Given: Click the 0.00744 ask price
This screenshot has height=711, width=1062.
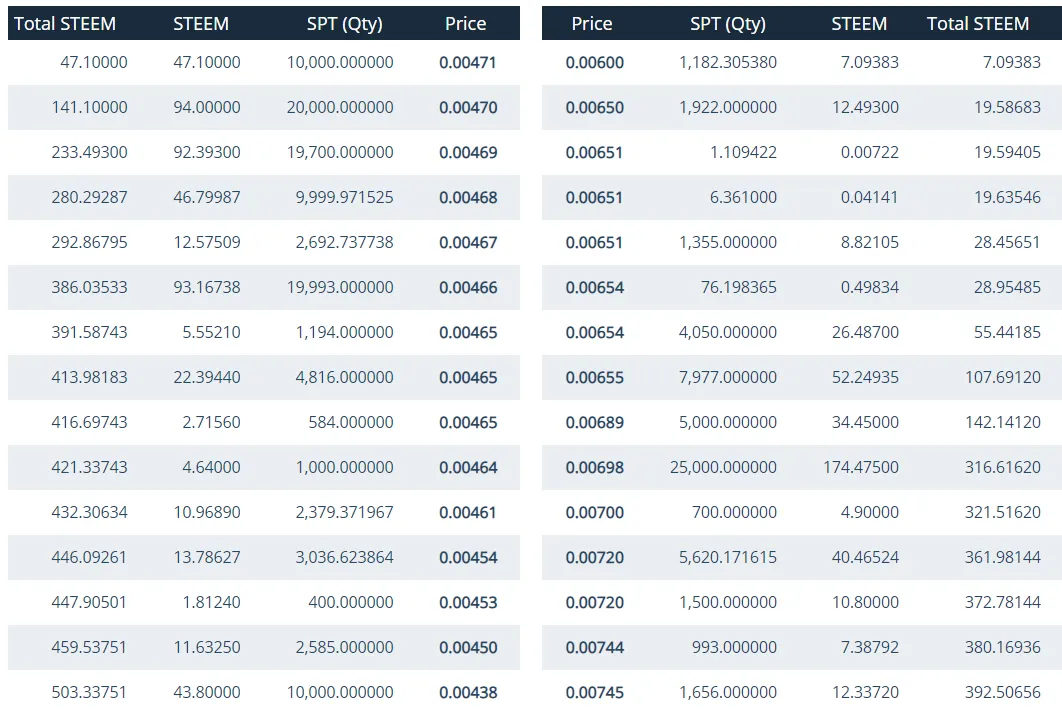Looking at the screenshot, I should [x=594, y=647].
